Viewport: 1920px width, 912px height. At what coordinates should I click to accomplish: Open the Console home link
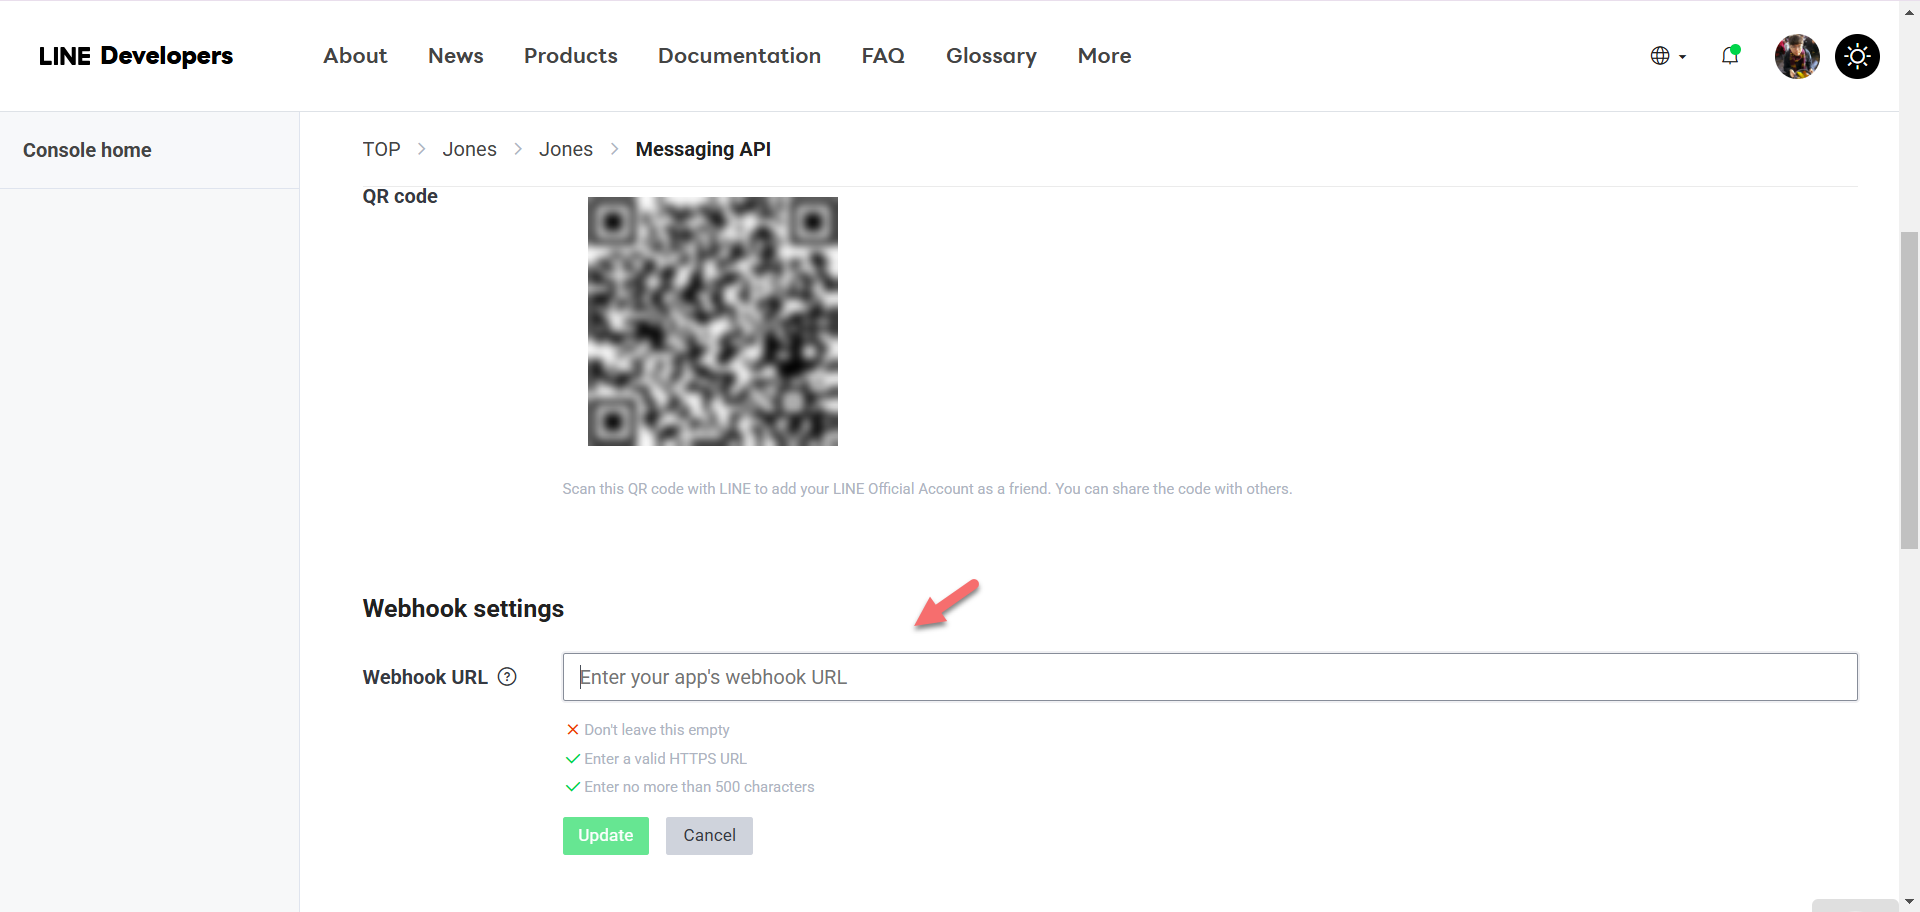click(x=87, y=150)
